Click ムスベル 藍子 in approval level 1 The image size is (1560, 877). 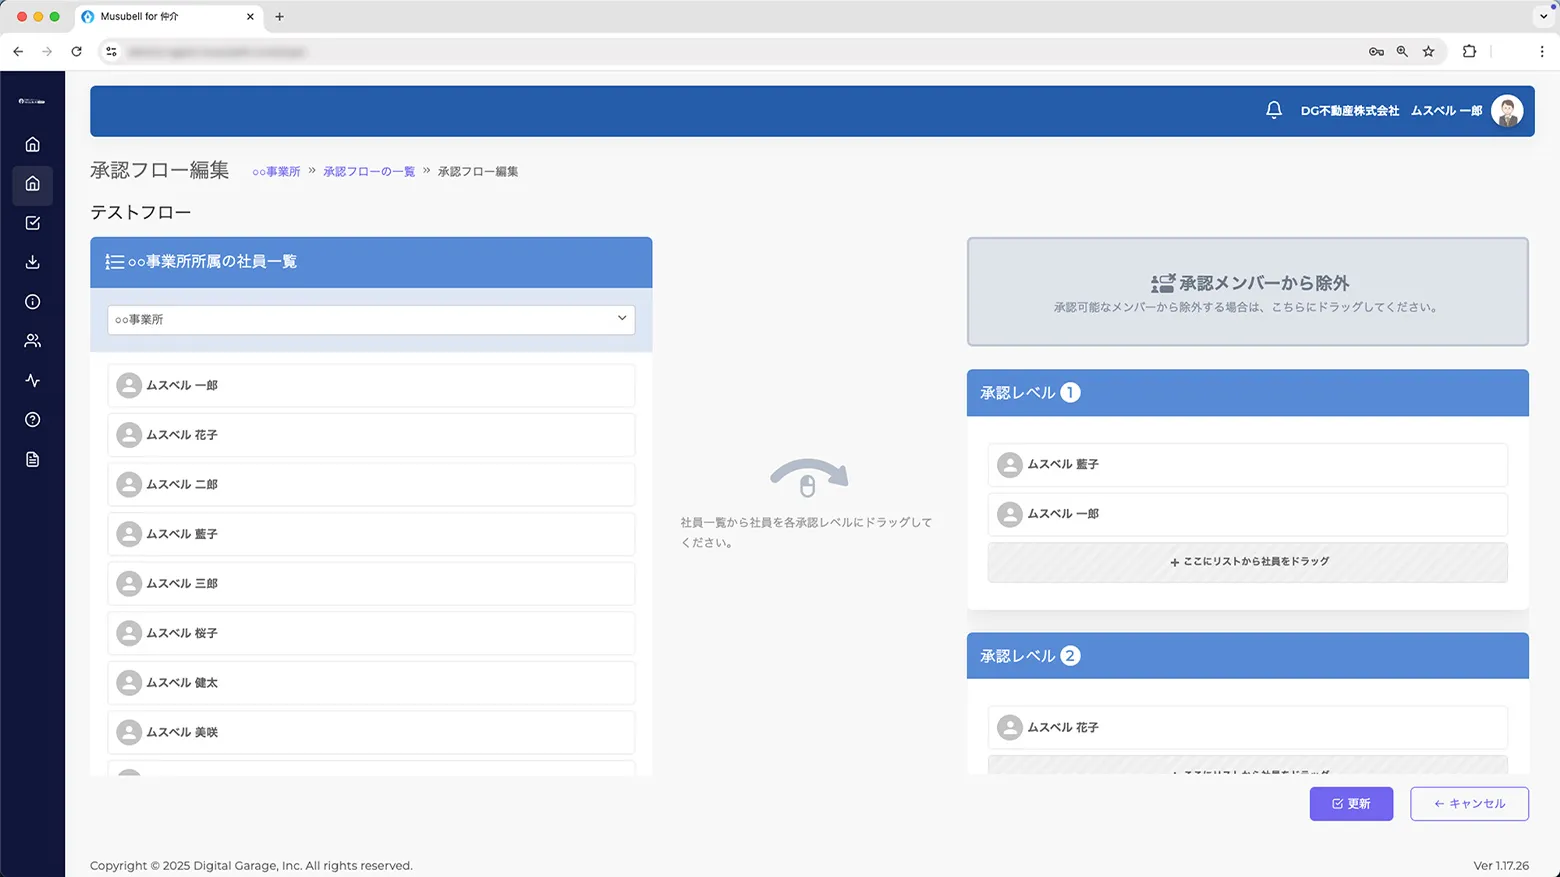click(1247, 465)
